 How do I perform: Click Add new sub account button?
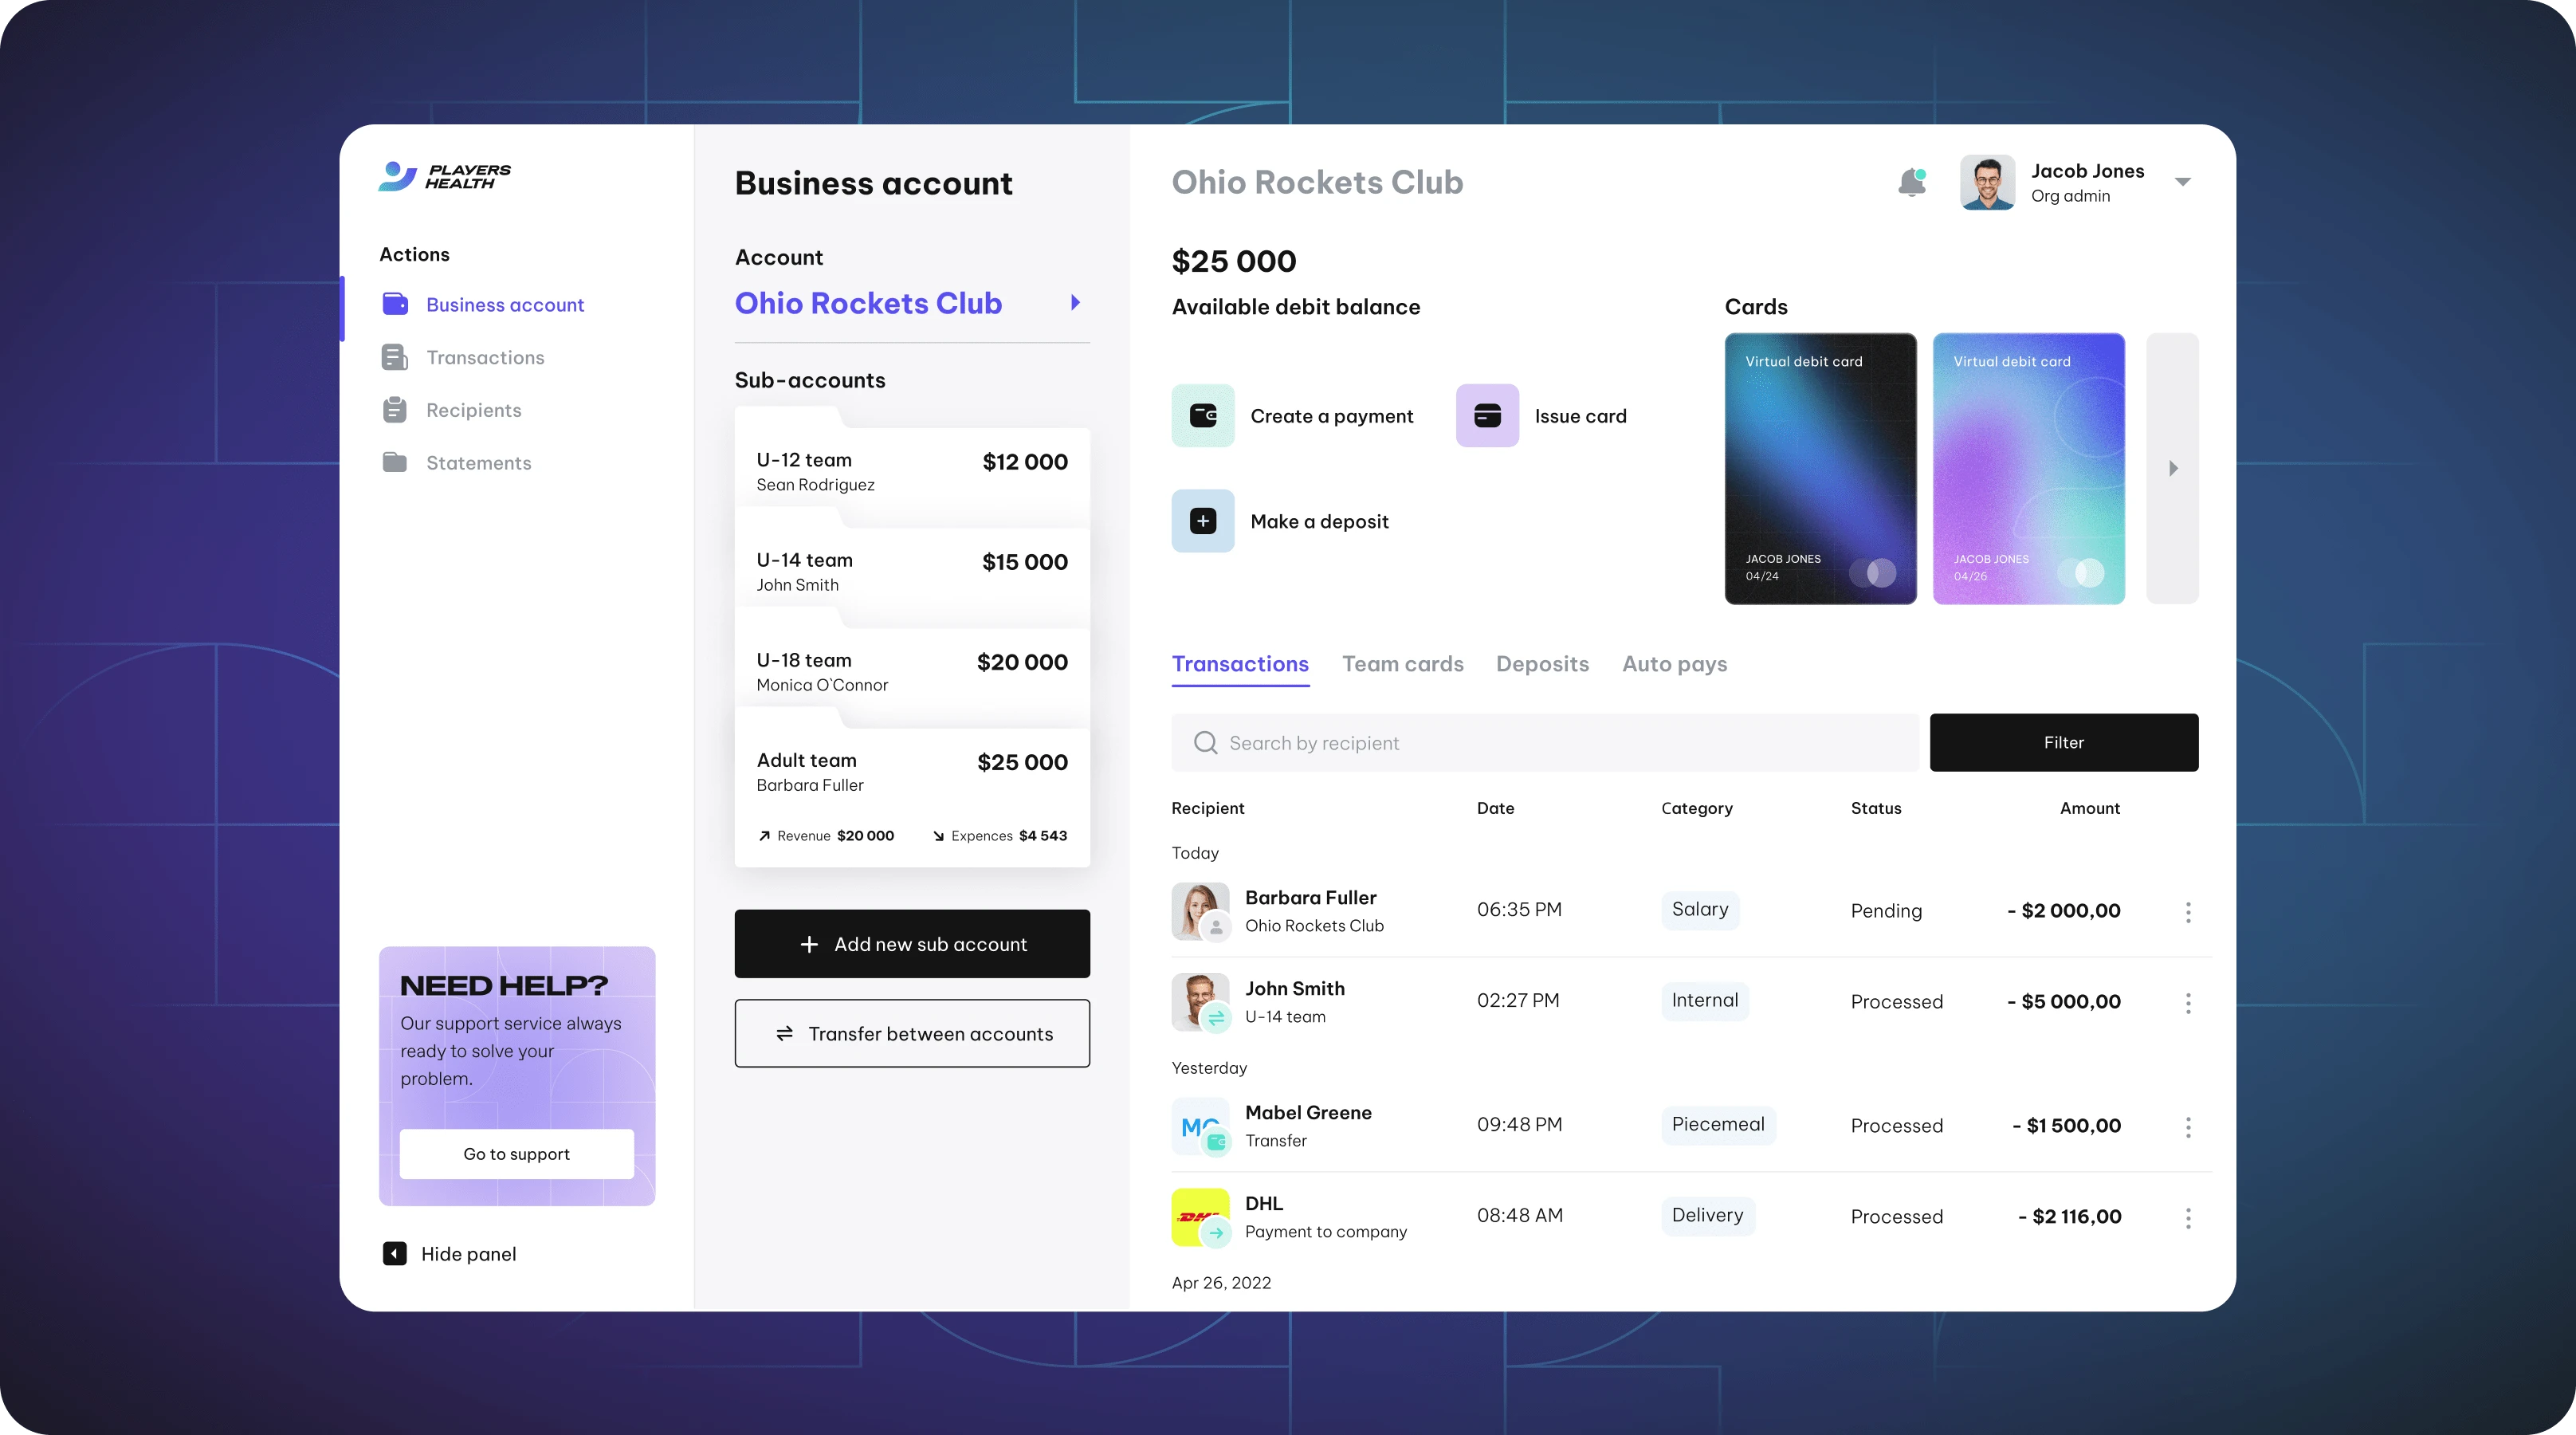(x=912, y=944)
